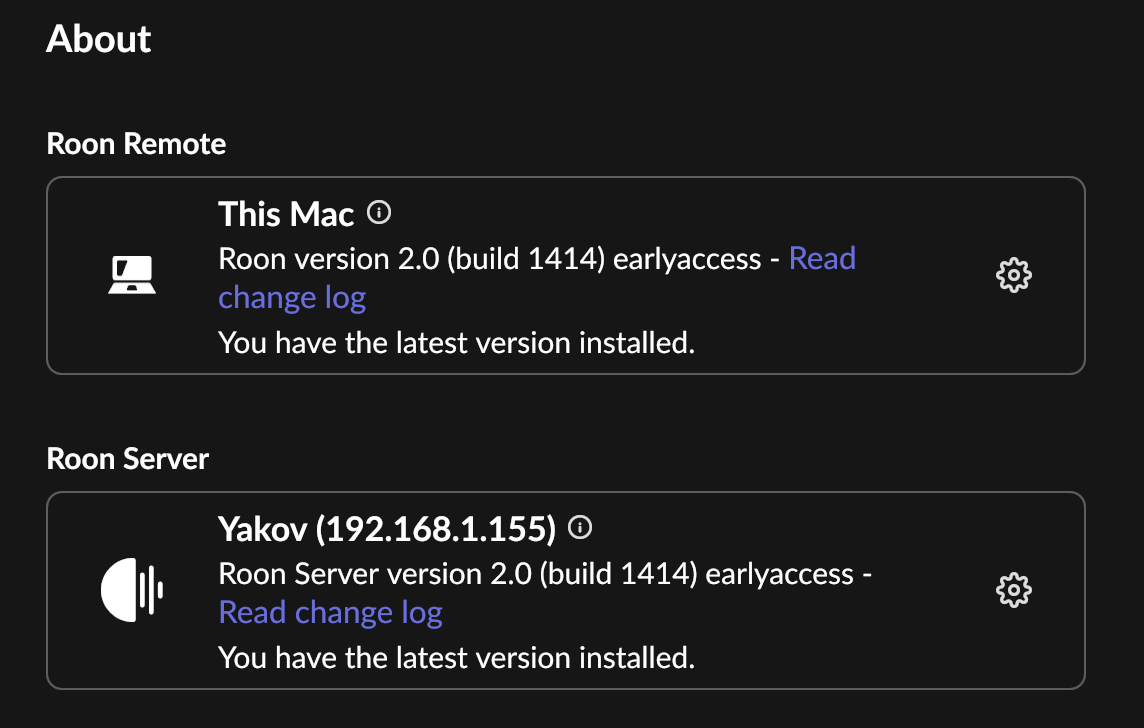Open Roon Remote's Read change log link
Screen dimensions: 1144x728
point(537,278)
